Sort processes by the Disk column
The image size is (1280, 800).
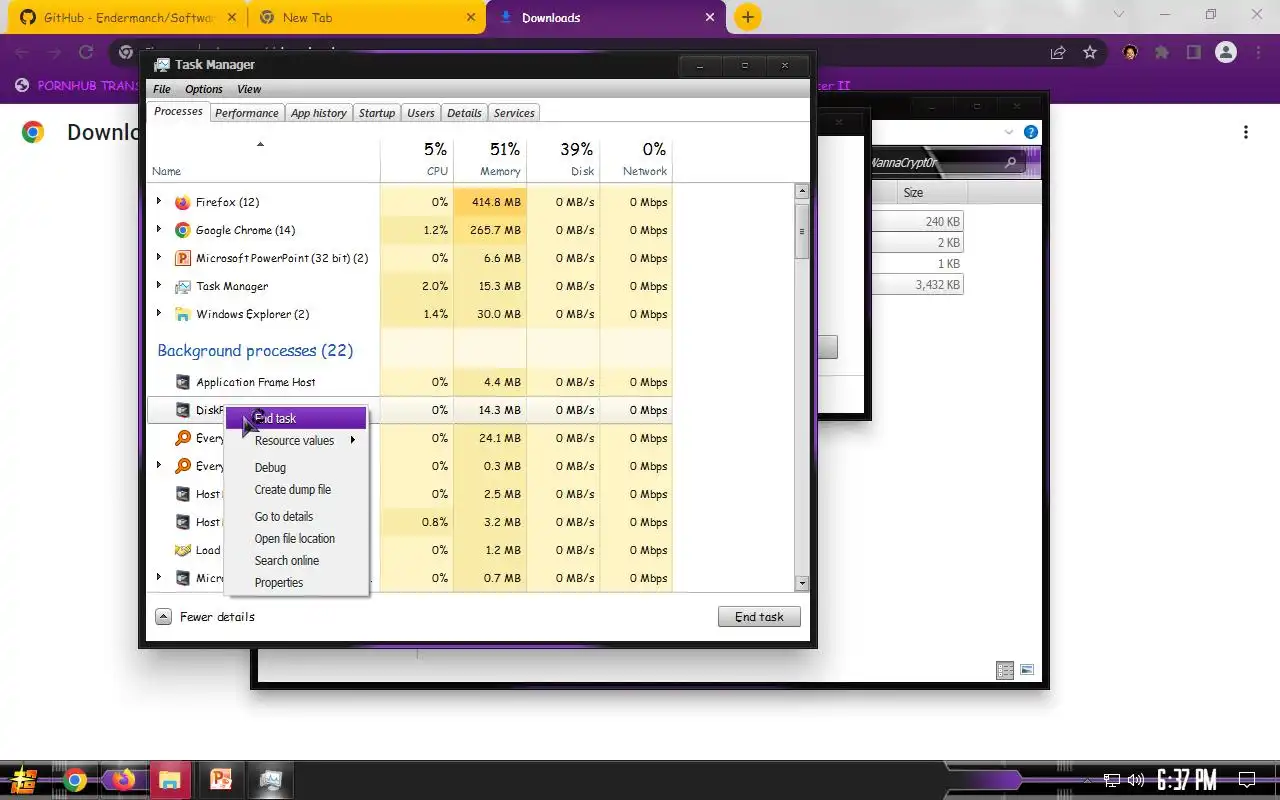tap(563, 160)
